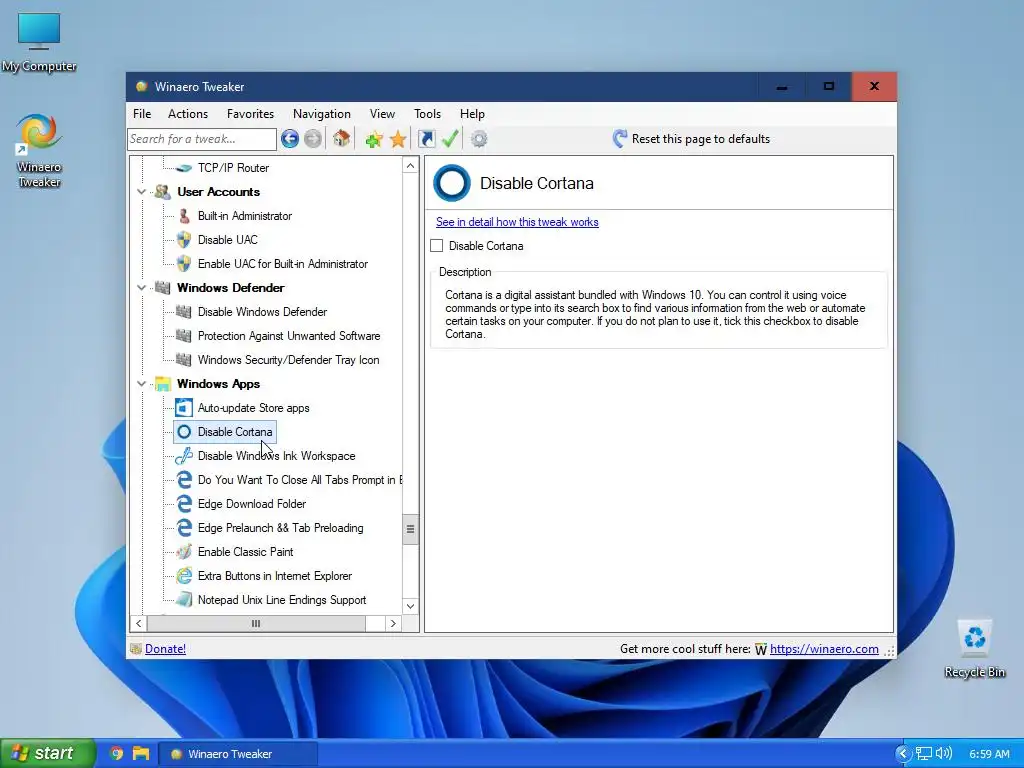Expand hidden tray icons arrow

[903, 754]
